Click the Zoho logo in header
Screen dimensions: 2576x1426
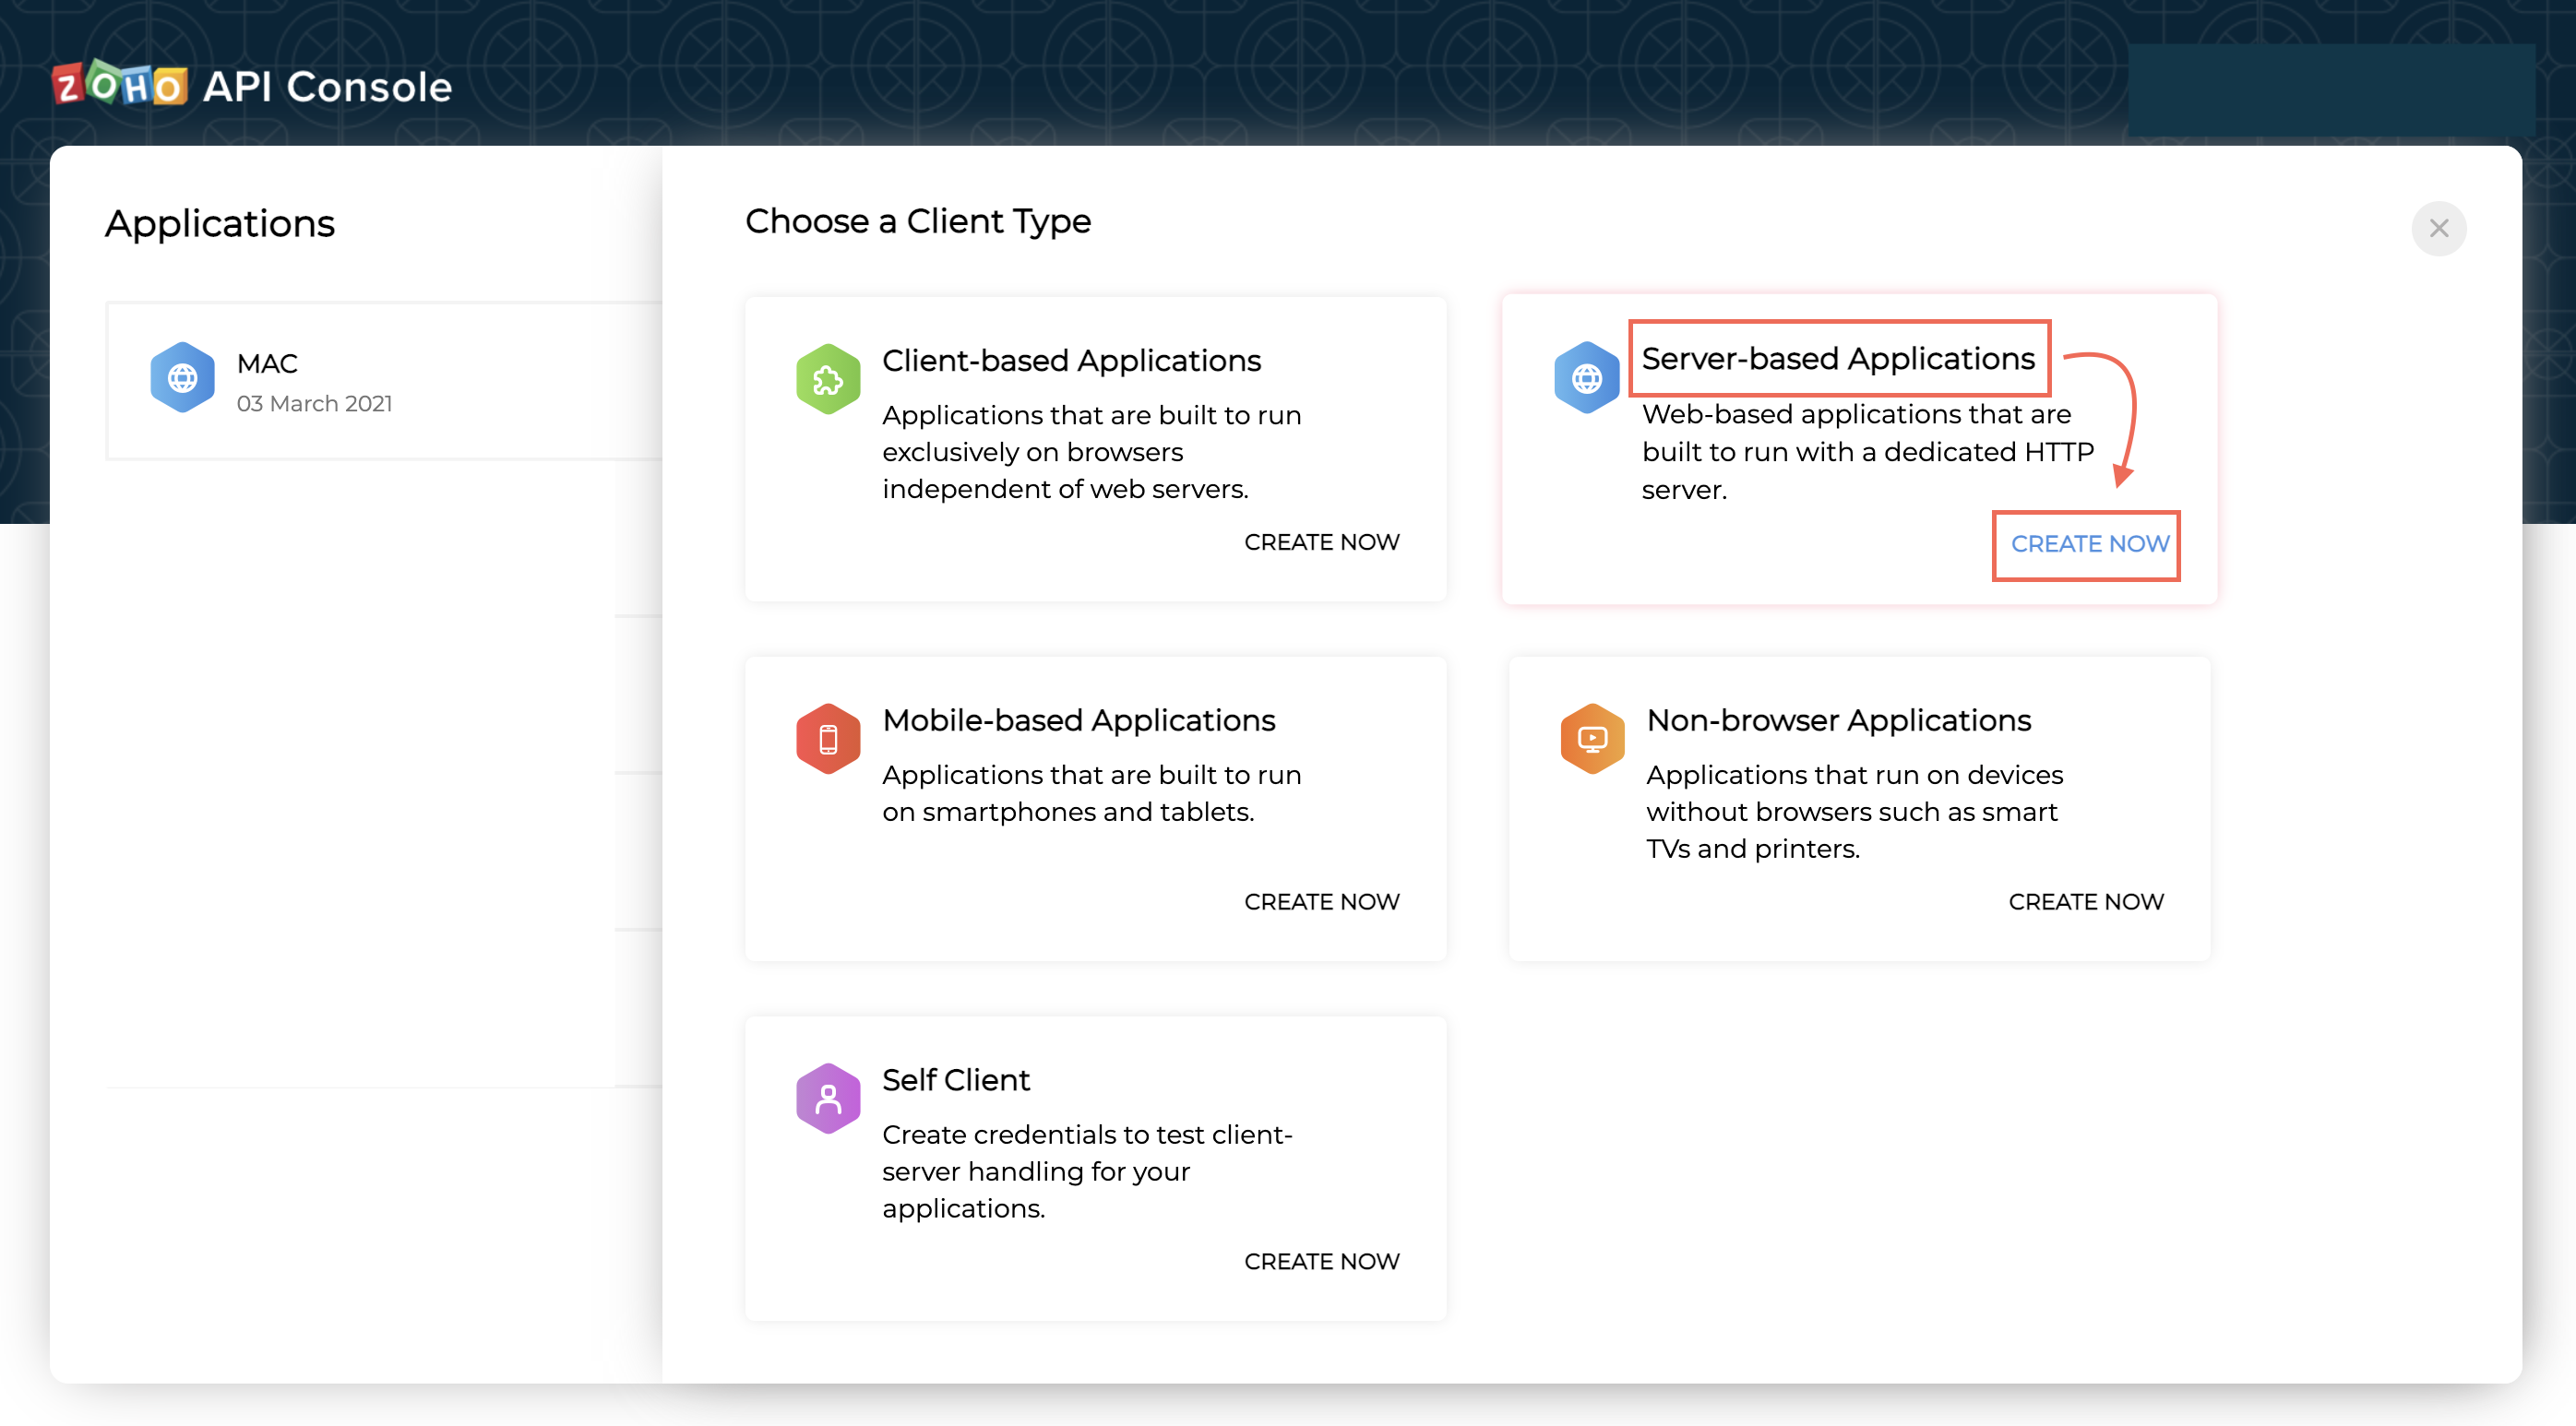point(119,86)
